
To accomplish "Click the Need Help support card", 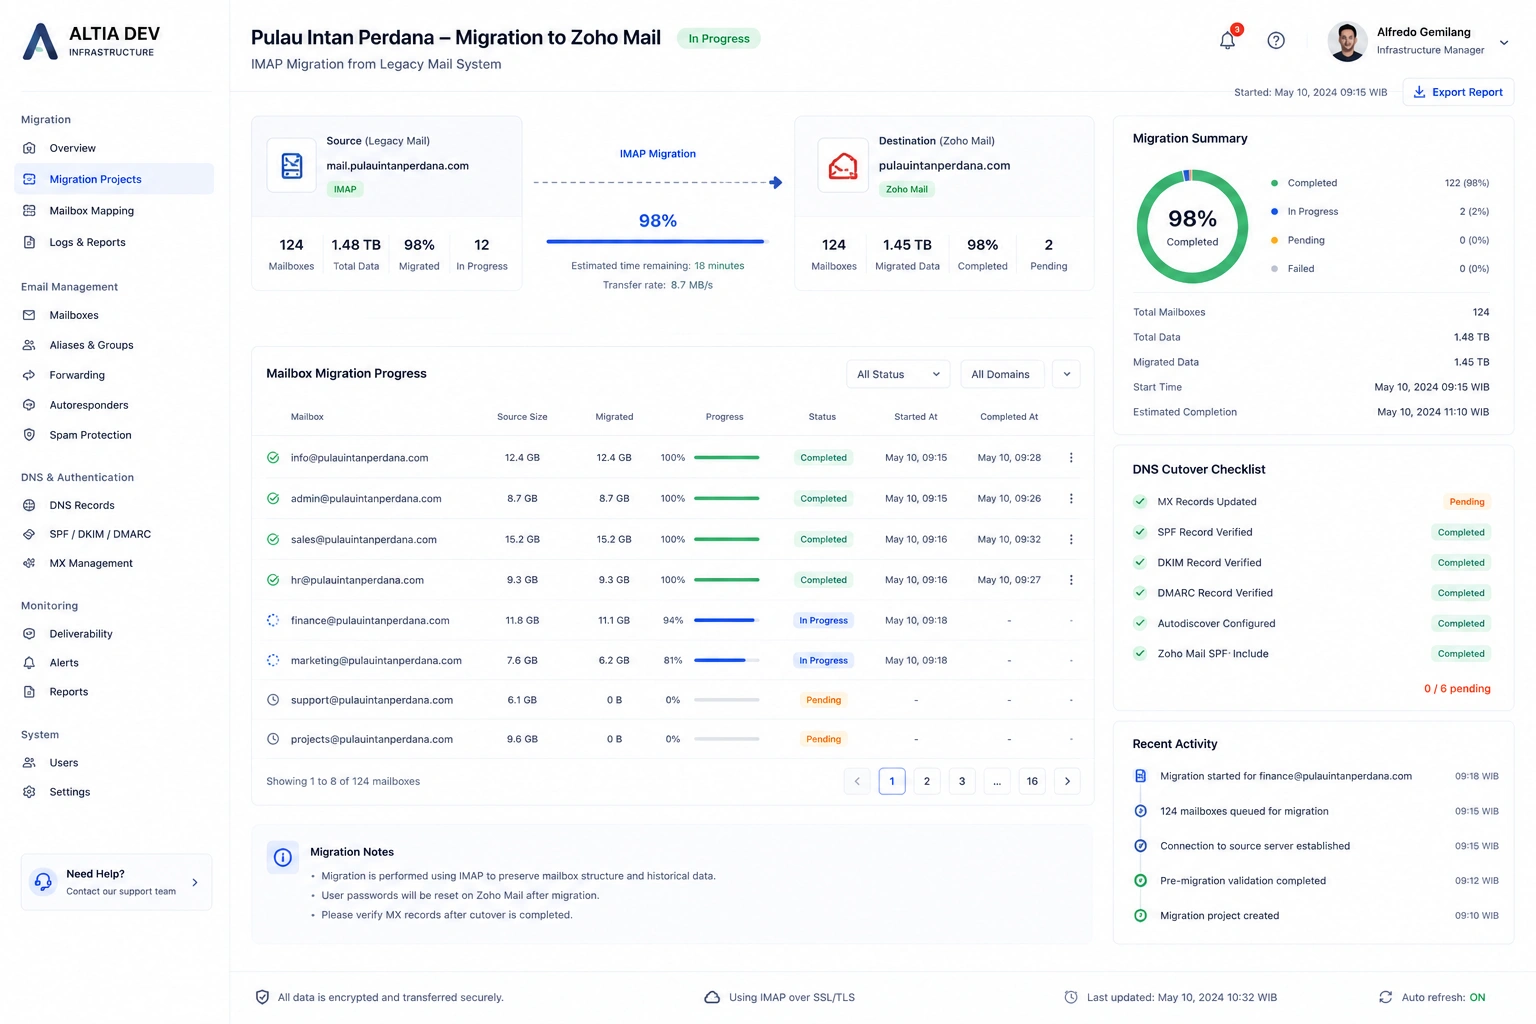I will [x=117, y=882].
